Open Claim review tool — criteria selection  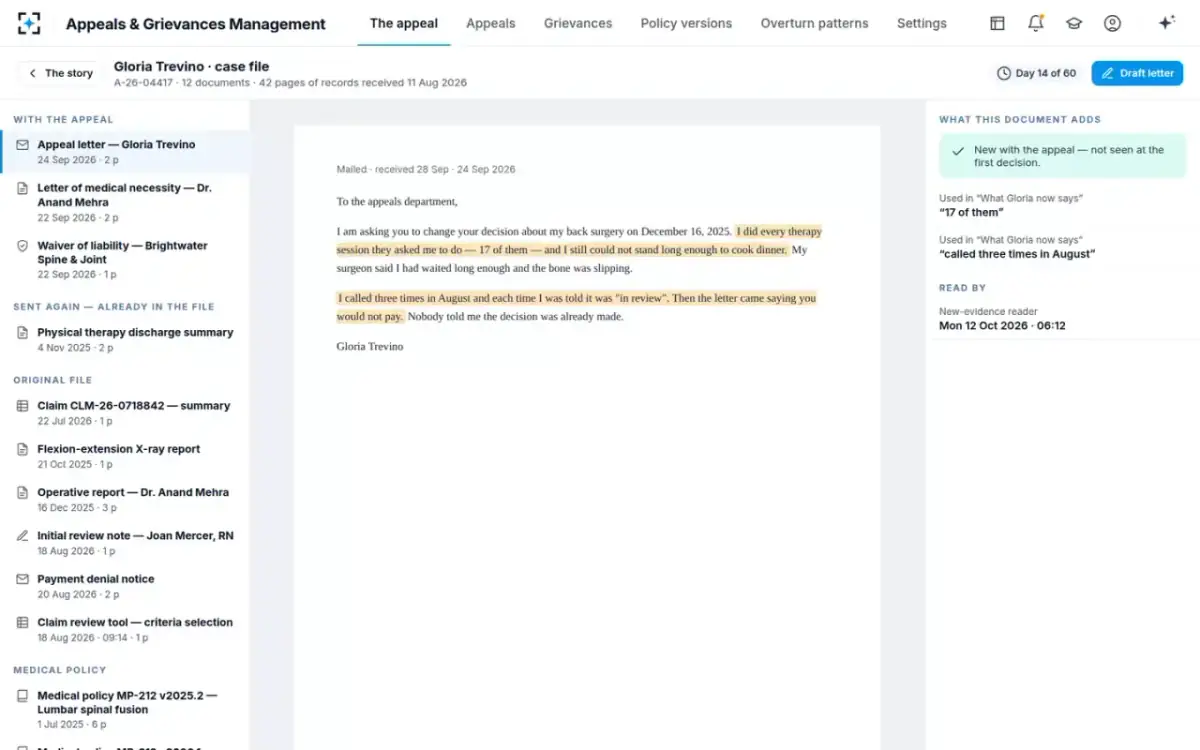coord(124,629)
